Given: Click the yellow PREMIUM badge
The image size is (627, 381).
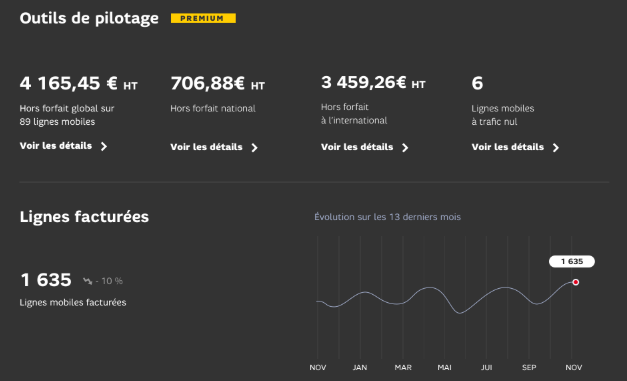Looking at the screenshot, I should (x=203, y=18).
